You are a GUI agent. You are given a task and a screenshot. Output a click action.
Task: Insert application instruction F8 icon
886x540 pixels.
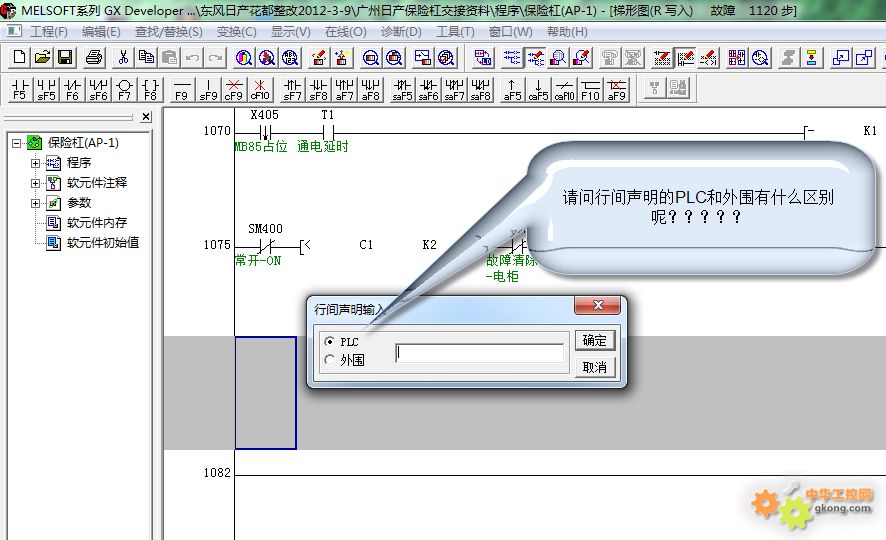pos(150,89)
